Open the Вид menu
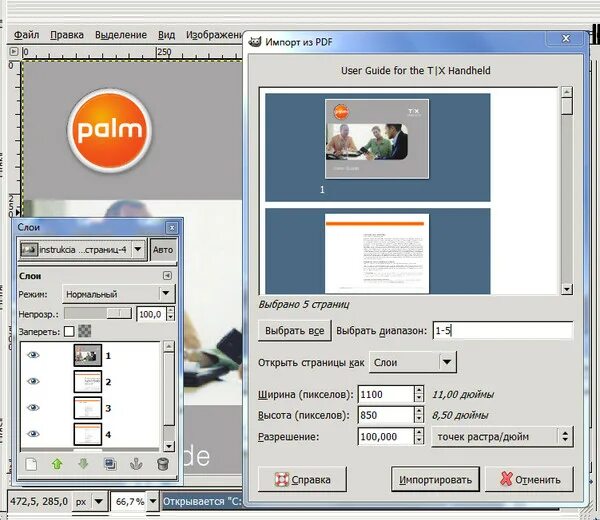The height and width of the screenshot is (520, 600). click(166, 35)
